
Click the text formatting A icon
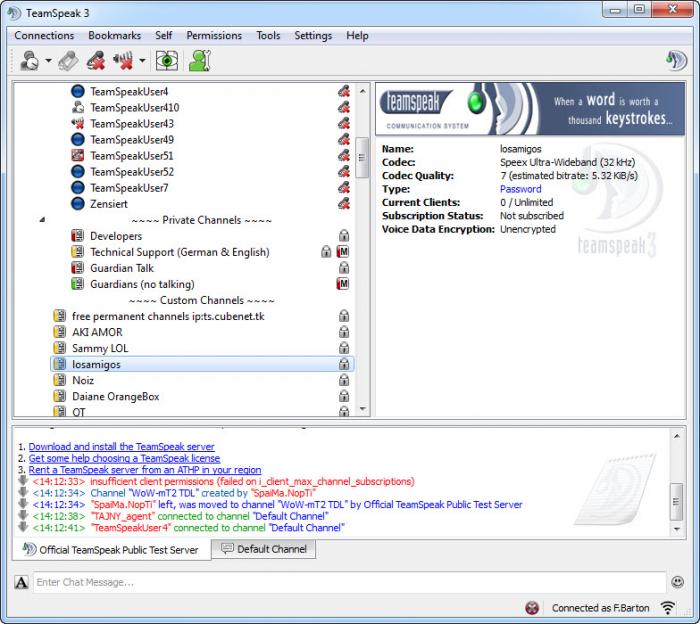pyautogui.click(x=21, y=582)
